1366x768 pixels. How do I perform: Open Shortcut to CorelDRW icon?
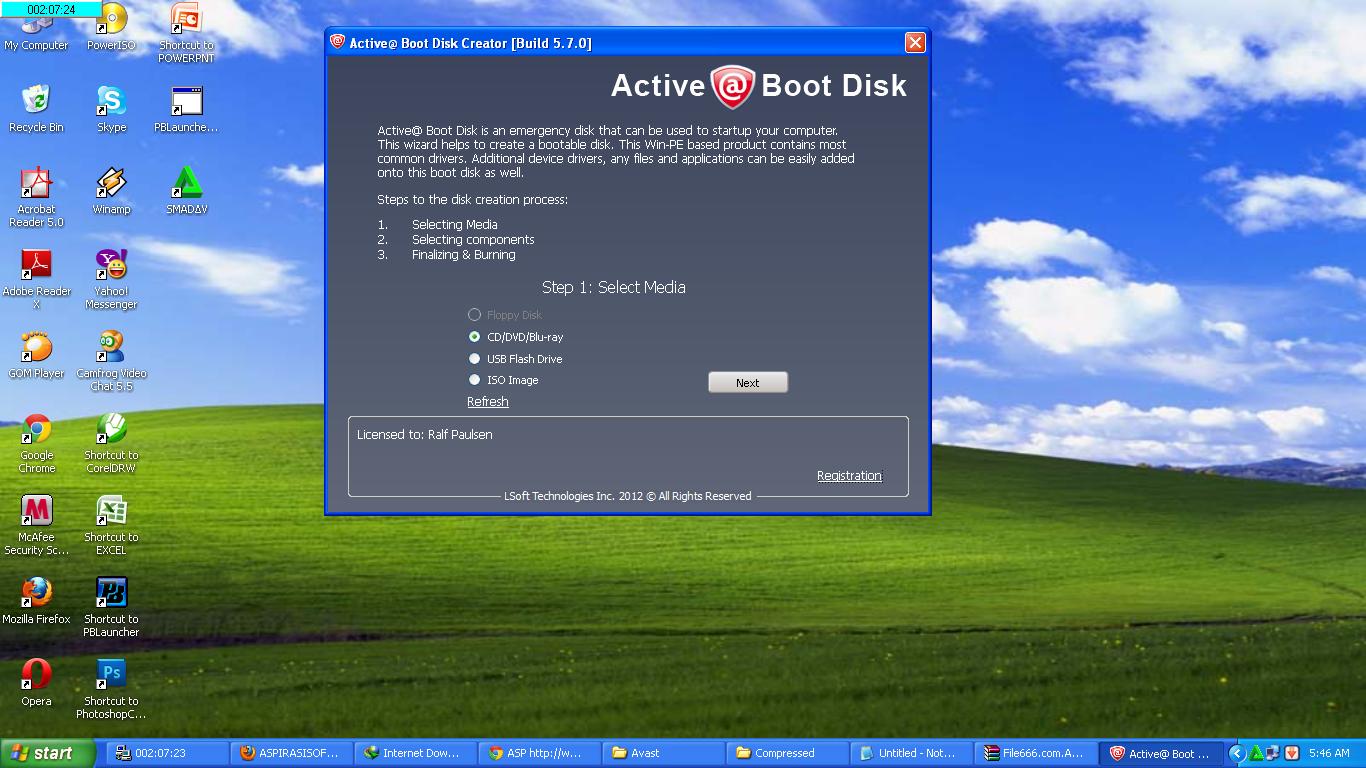tap(111, 443)
